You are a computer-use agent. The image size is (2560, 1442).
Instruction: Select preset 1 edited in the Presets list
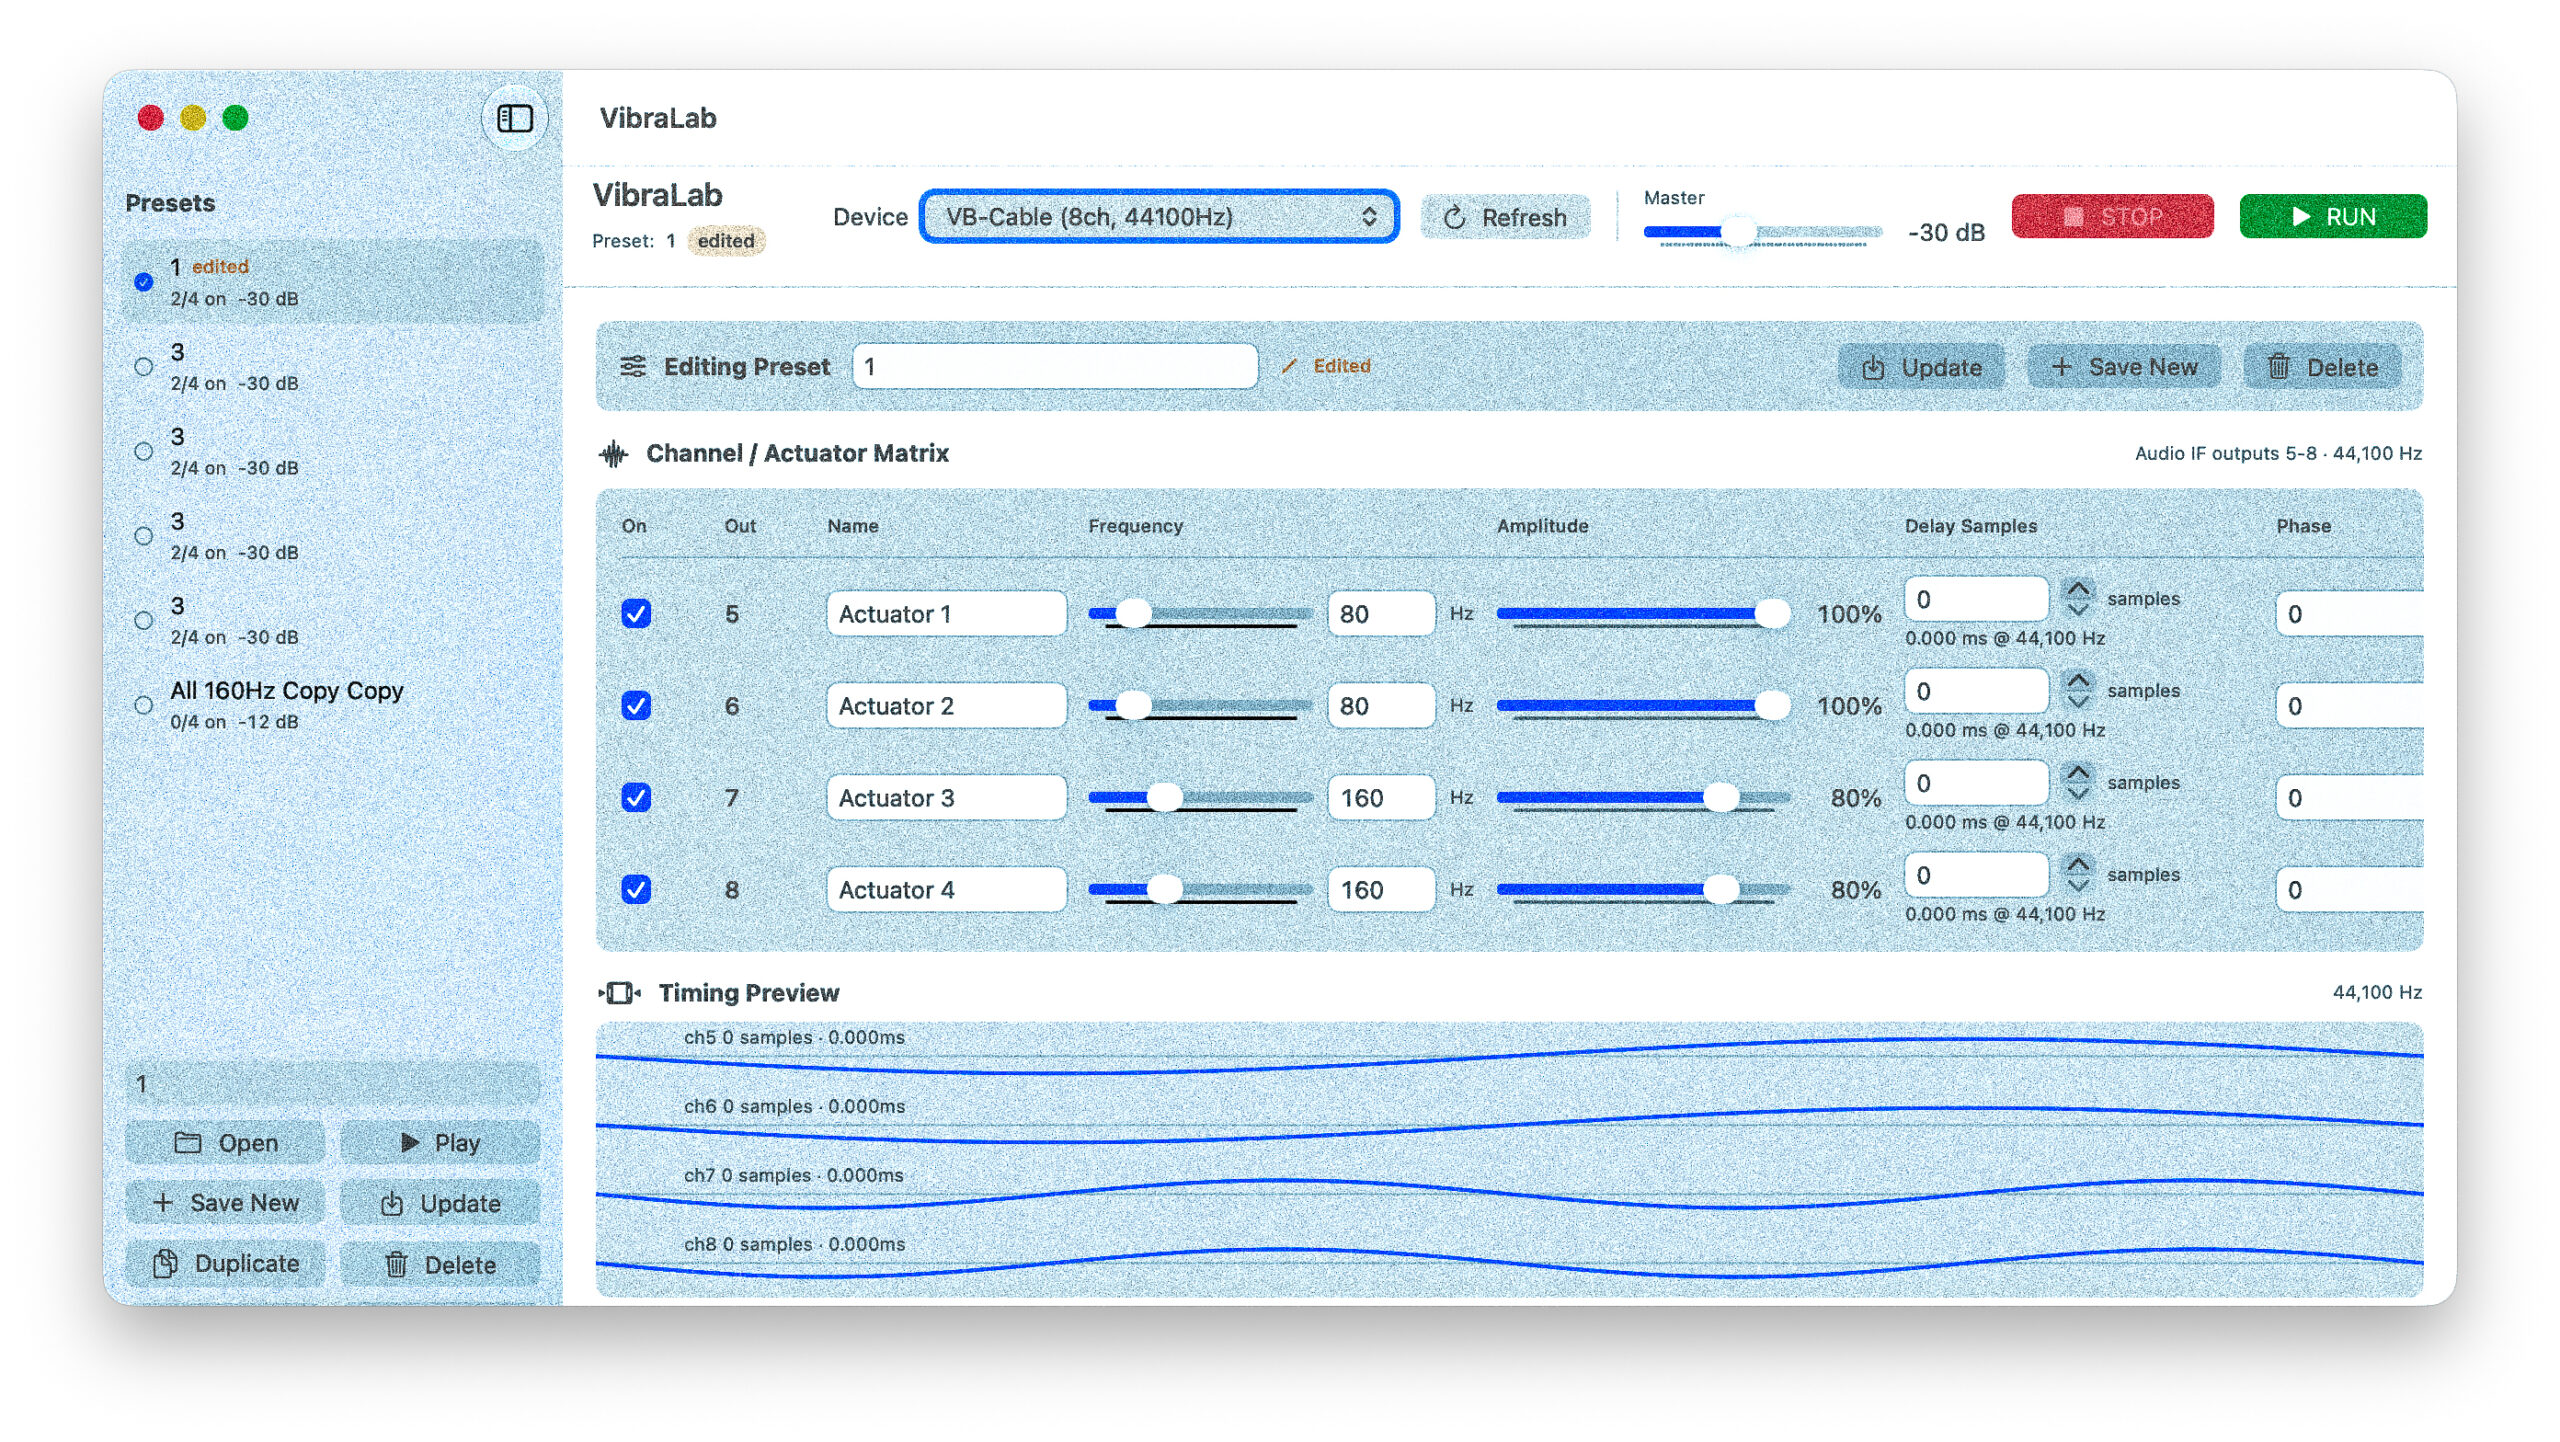(x=333, y=282)
